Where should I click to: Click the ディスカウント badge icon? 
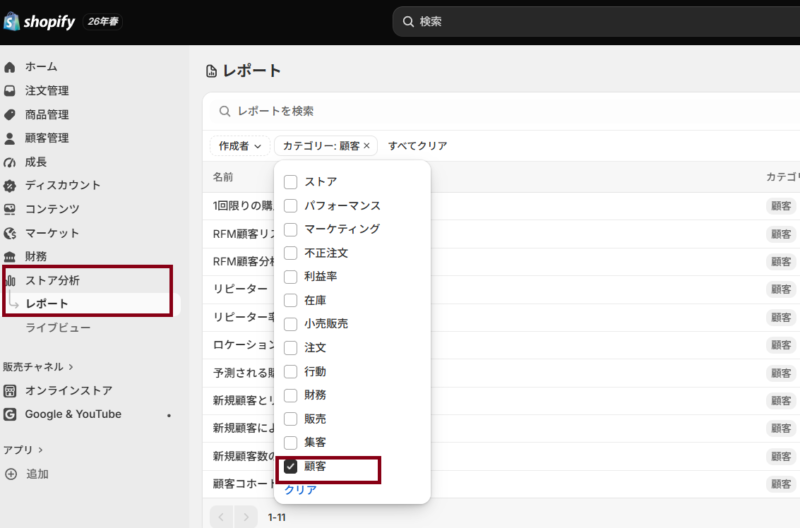(10, 186)
